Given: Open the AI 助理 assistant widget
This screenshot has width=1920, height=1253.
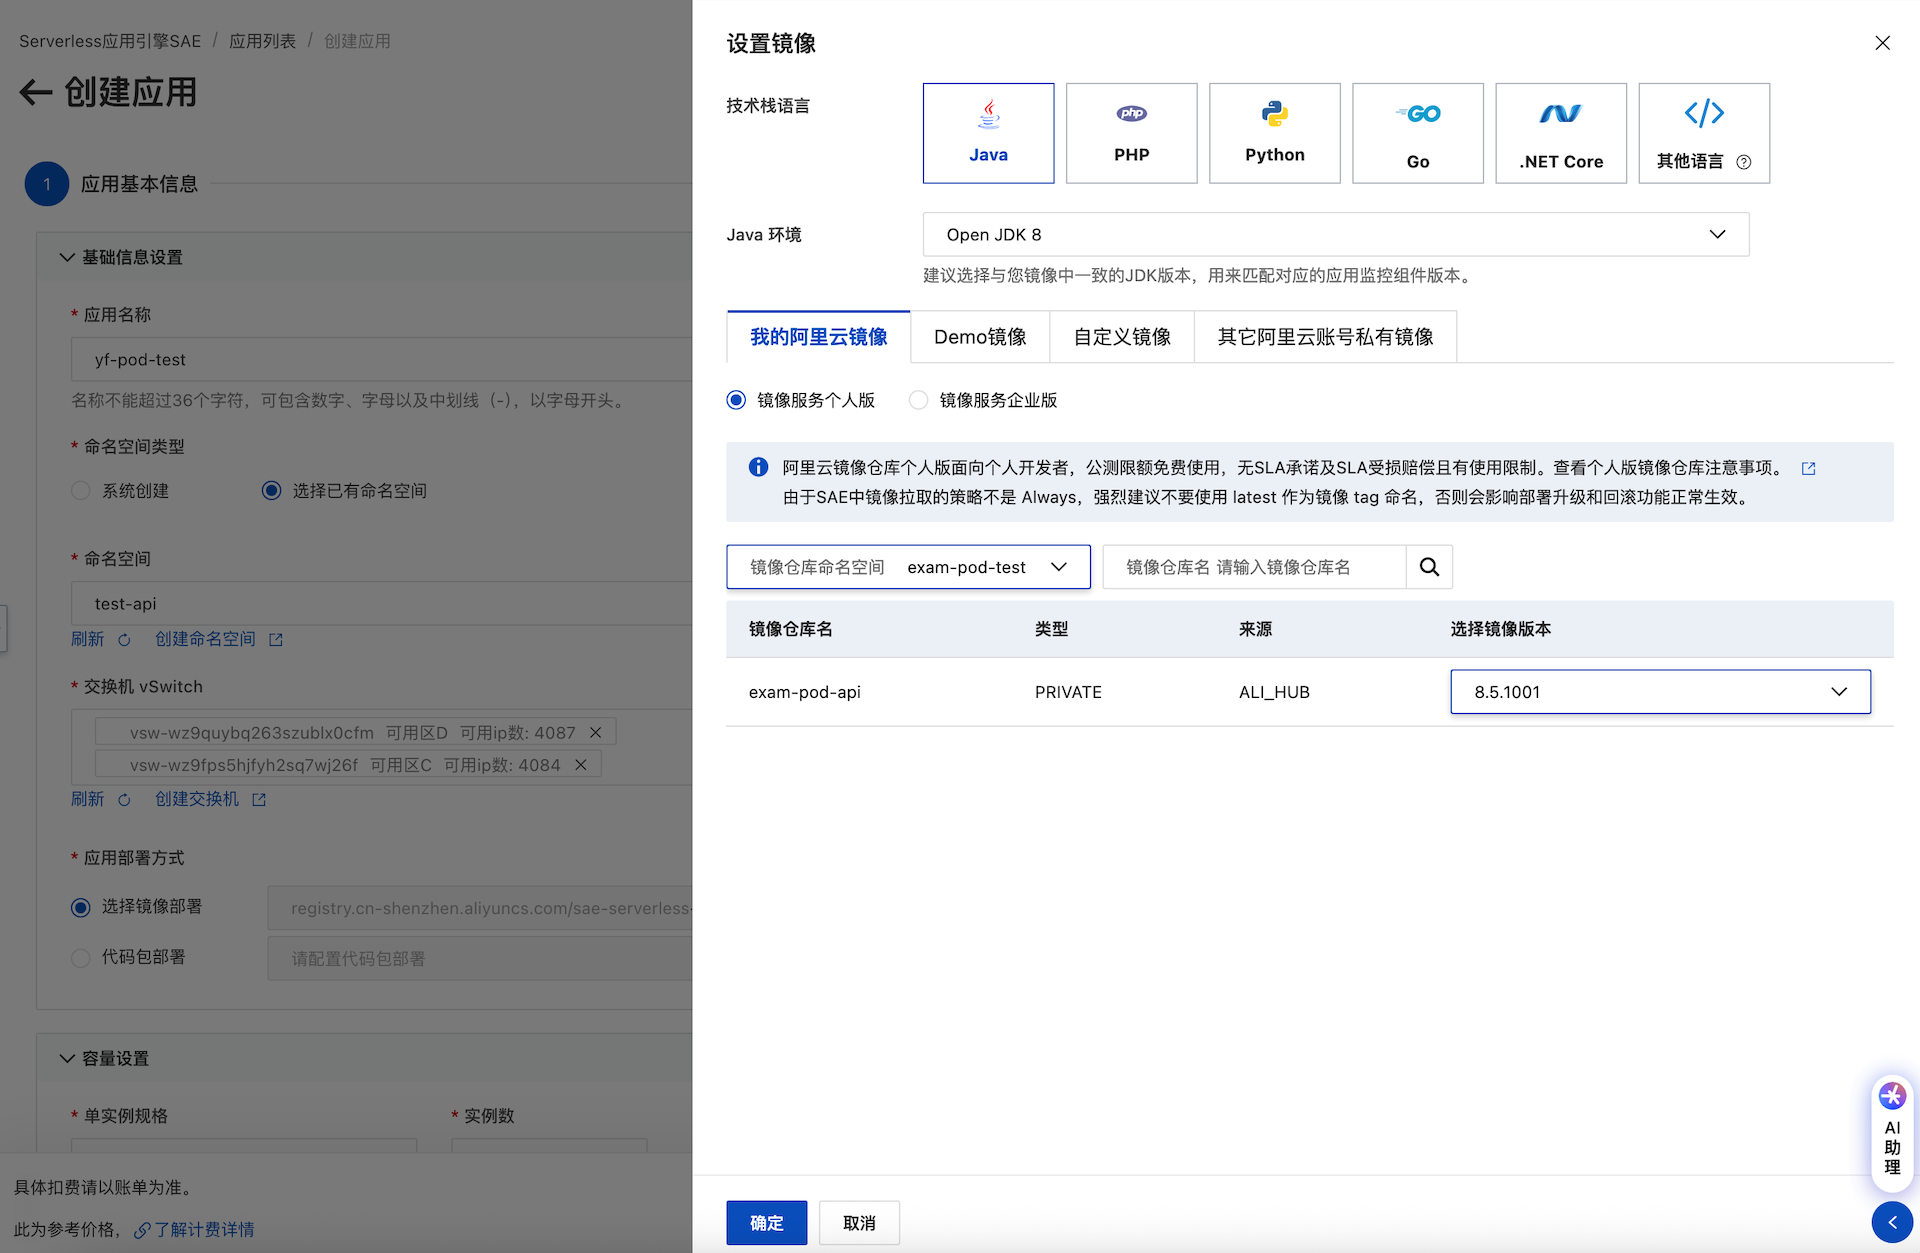Looking at the screenshot, I should click(1892, 1134).
